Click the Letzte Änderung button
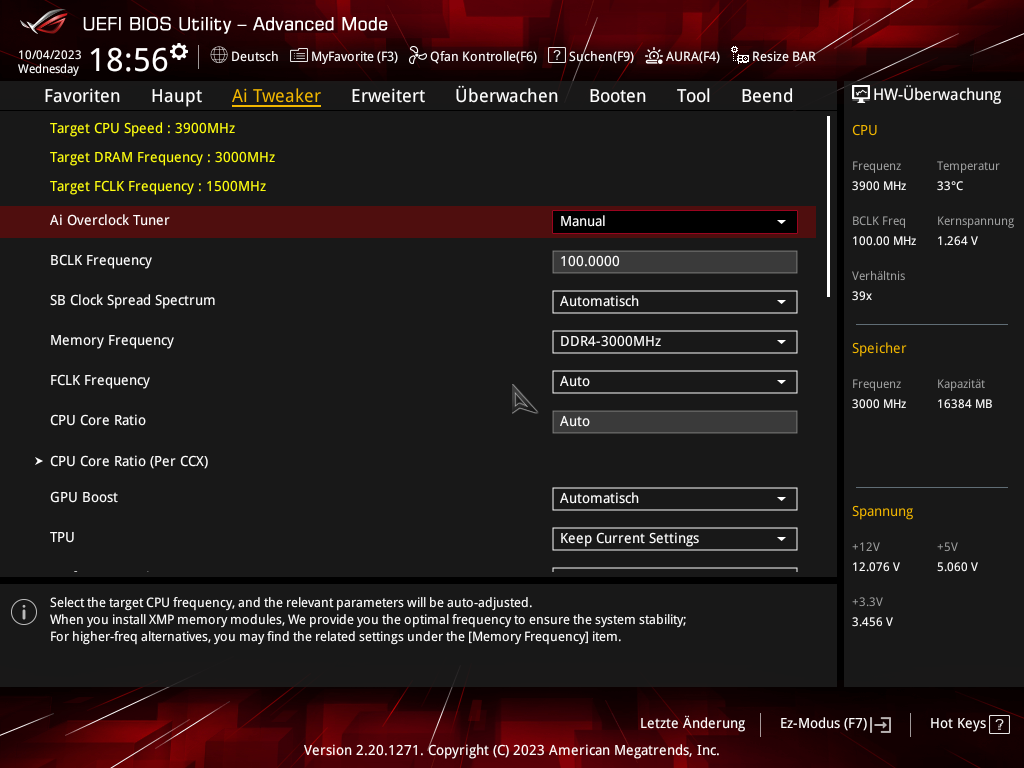The image size is (1024, 768). pyautogui.click(x=692, y=724)
